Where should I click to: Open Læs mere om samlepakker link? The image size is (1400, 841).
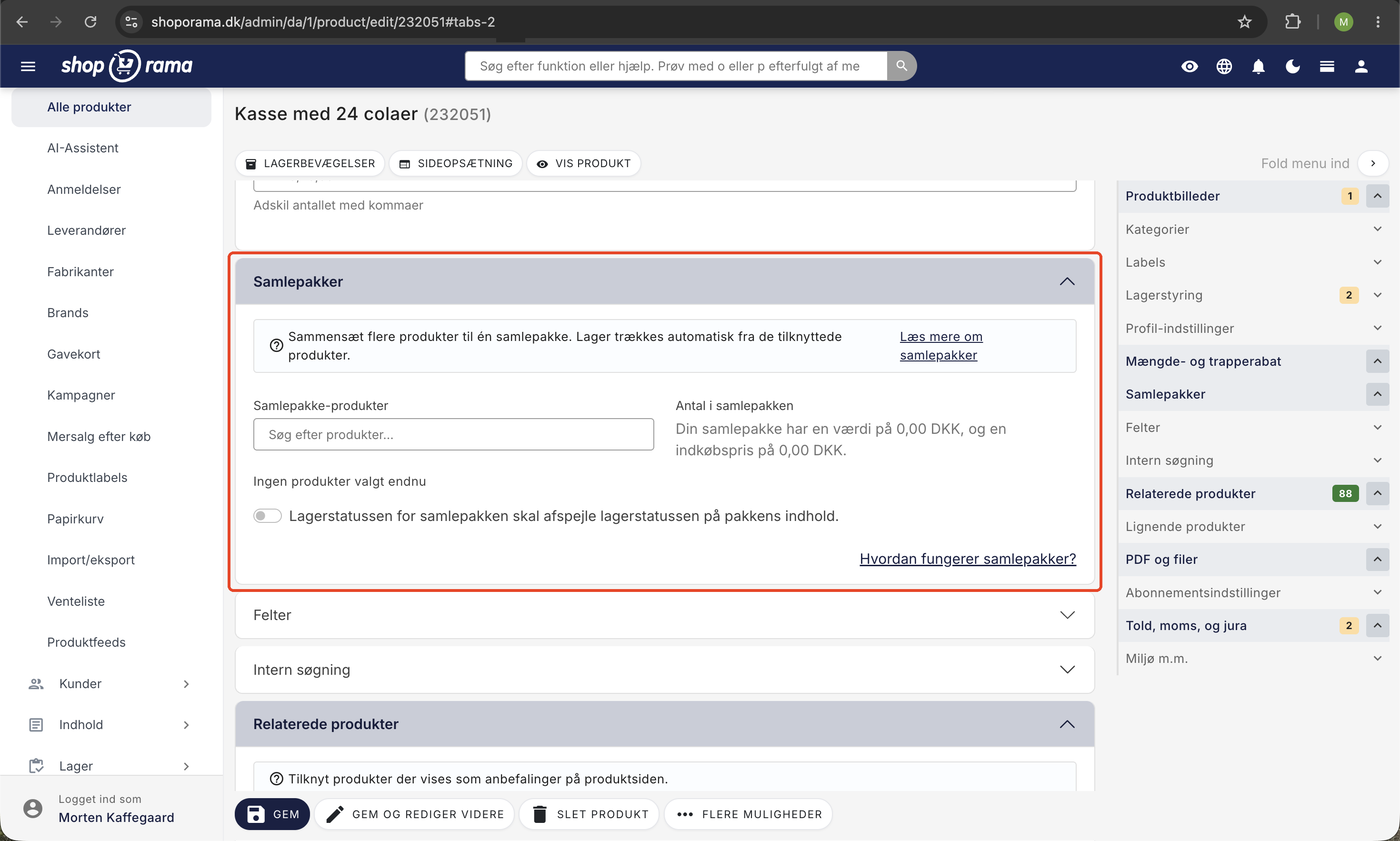(941, 346)
